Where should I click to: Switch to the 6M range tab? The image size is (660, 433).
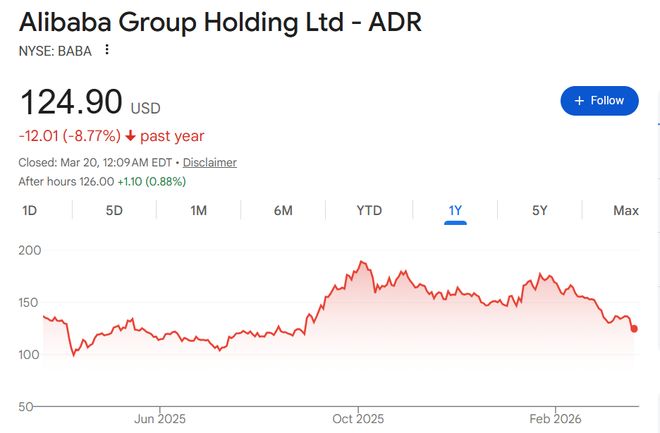click(283, 210)
